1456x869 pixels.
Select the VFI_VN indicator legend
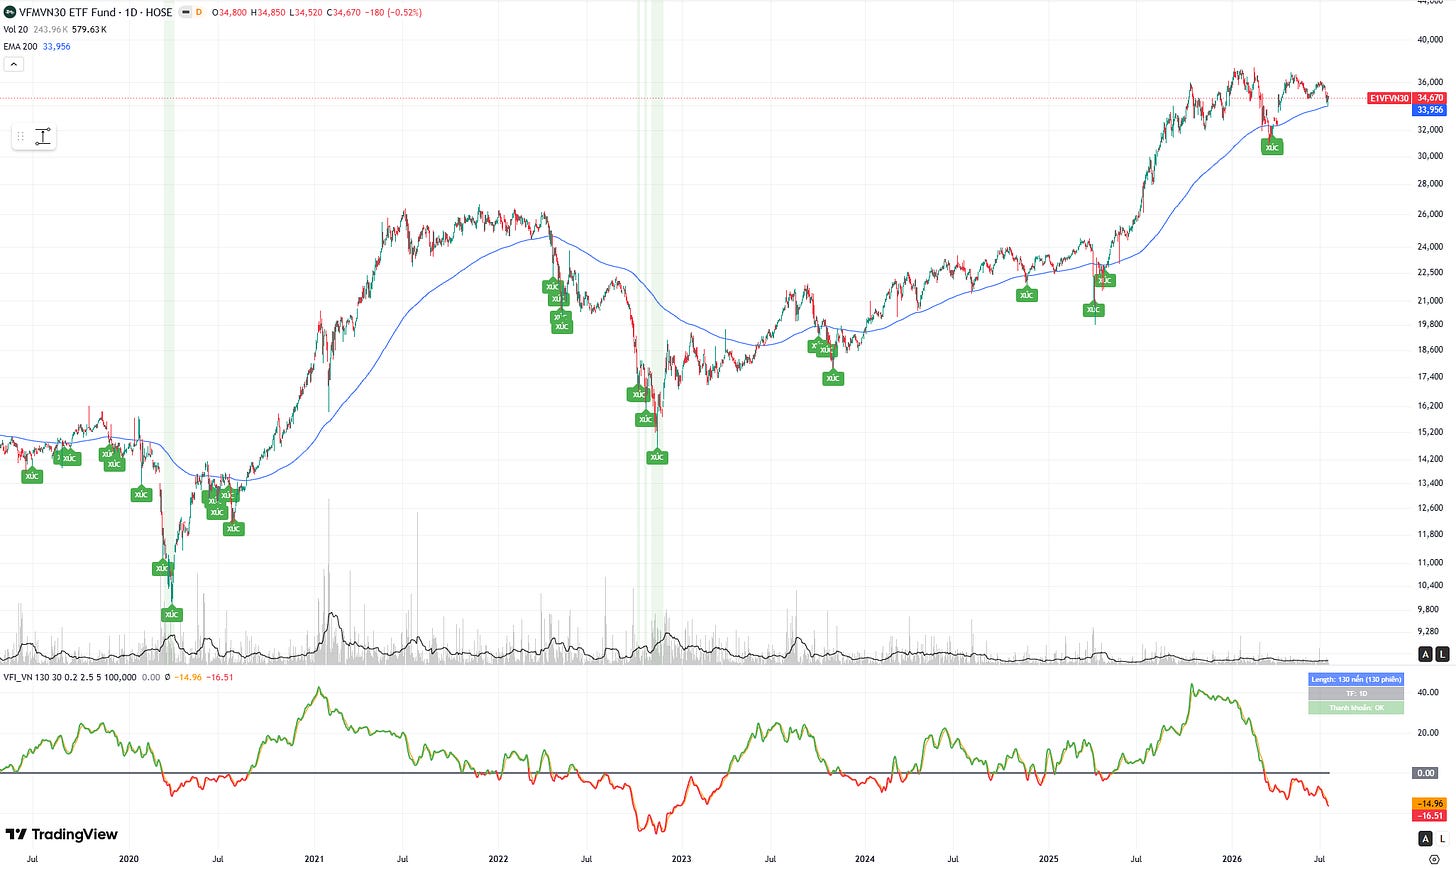(69, 677)
